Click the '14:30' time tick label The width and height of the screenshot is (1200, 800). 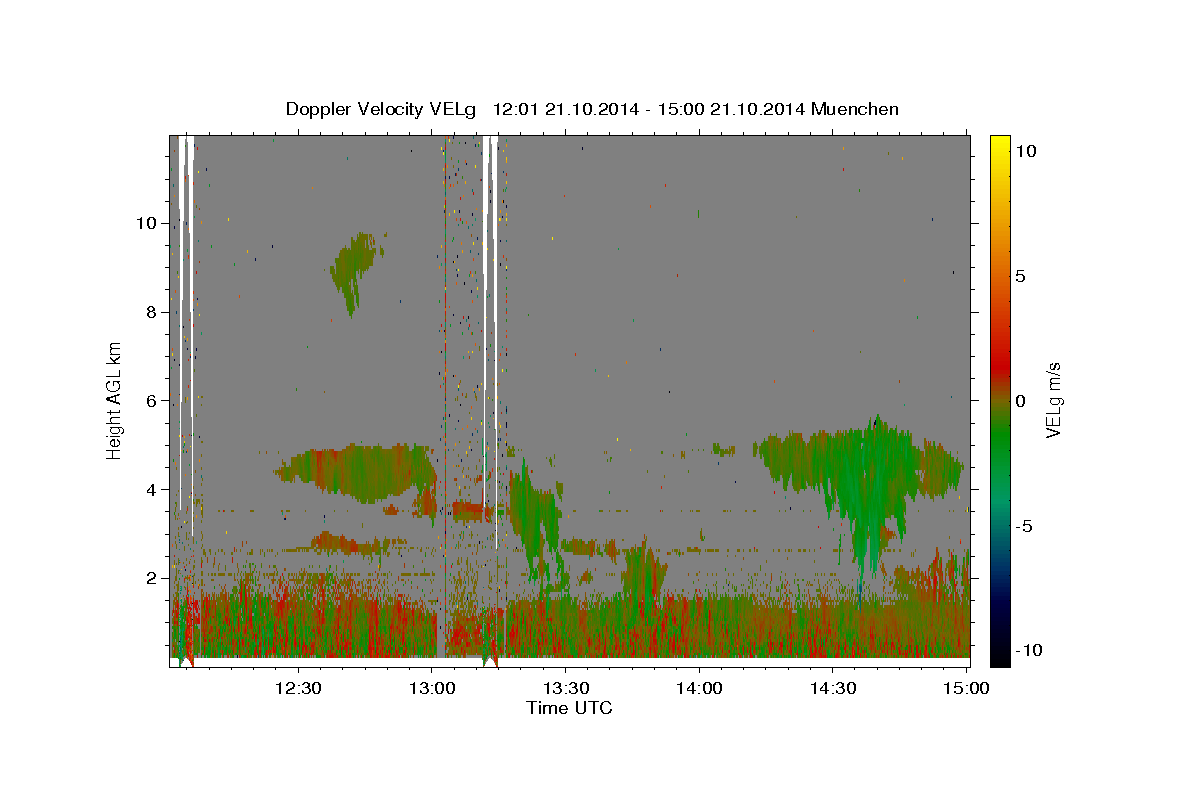(x=833, y=688)
